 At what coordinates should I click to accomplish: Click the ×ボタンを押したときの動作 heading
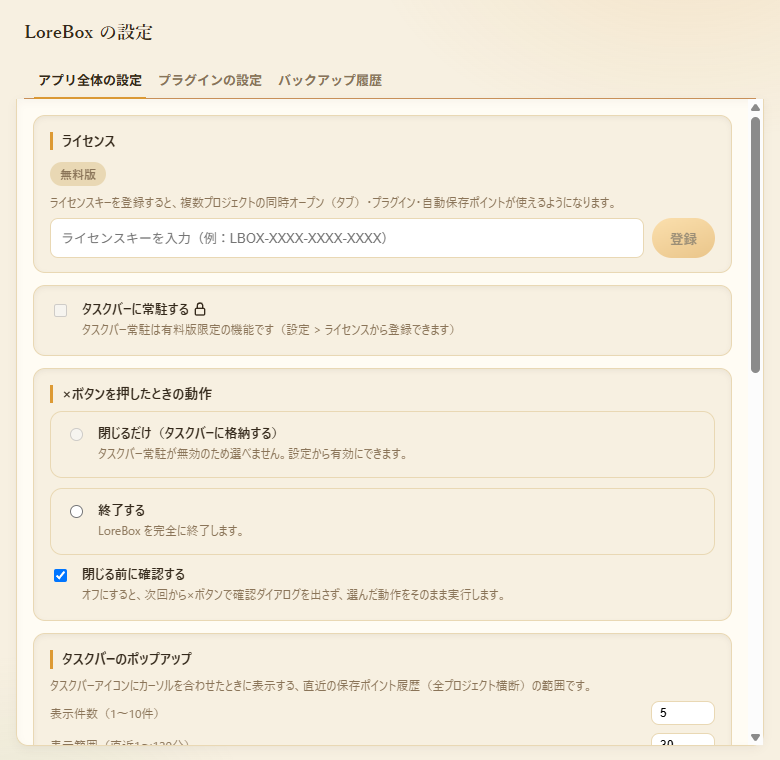(x=137, y=394)
